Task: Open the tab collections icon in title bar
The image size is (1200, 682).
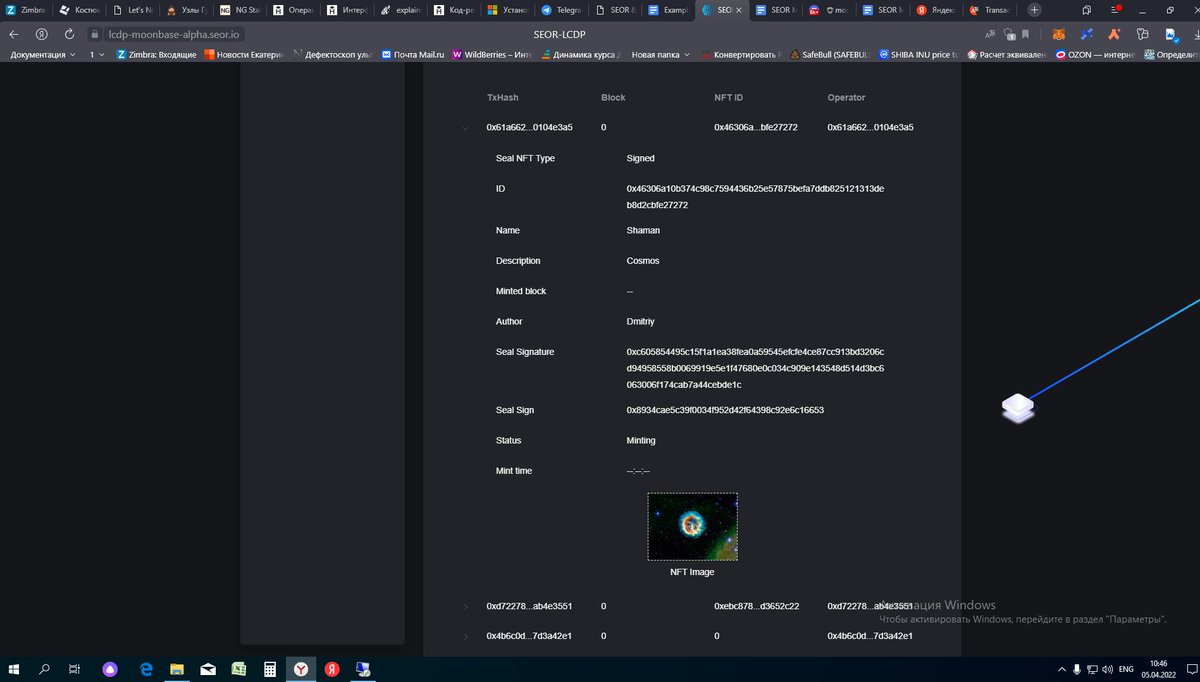Action: click(1086, 10)
